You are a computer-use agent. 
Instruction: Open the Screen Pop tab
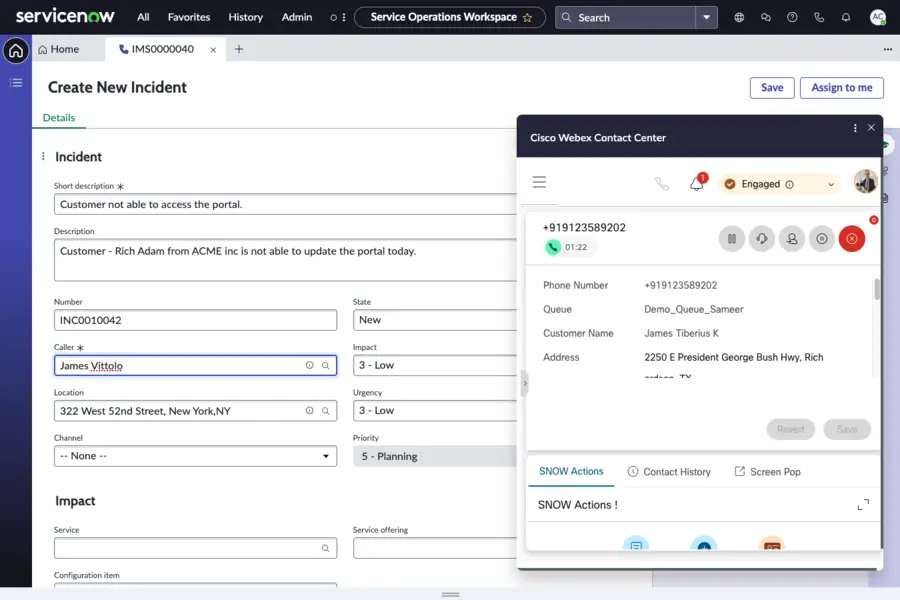point(767,472)
